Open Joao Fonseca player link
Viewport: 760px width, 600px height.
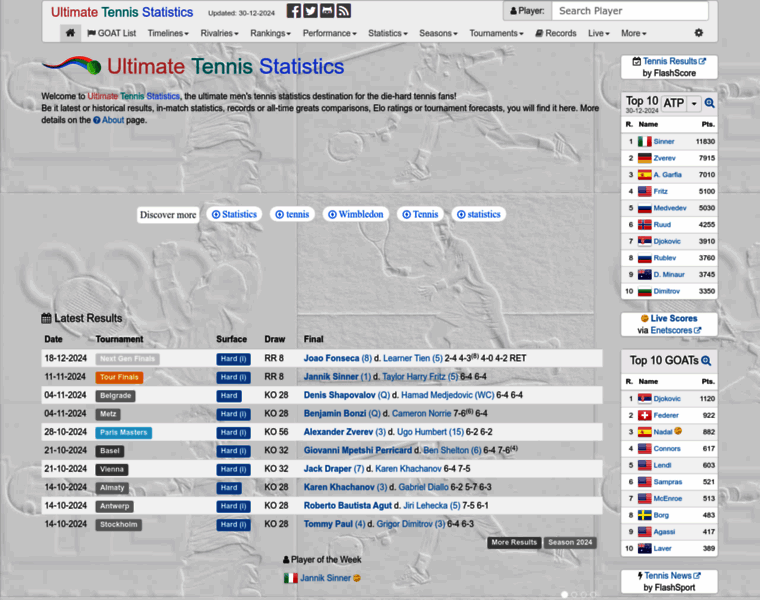tap(332, 358)
